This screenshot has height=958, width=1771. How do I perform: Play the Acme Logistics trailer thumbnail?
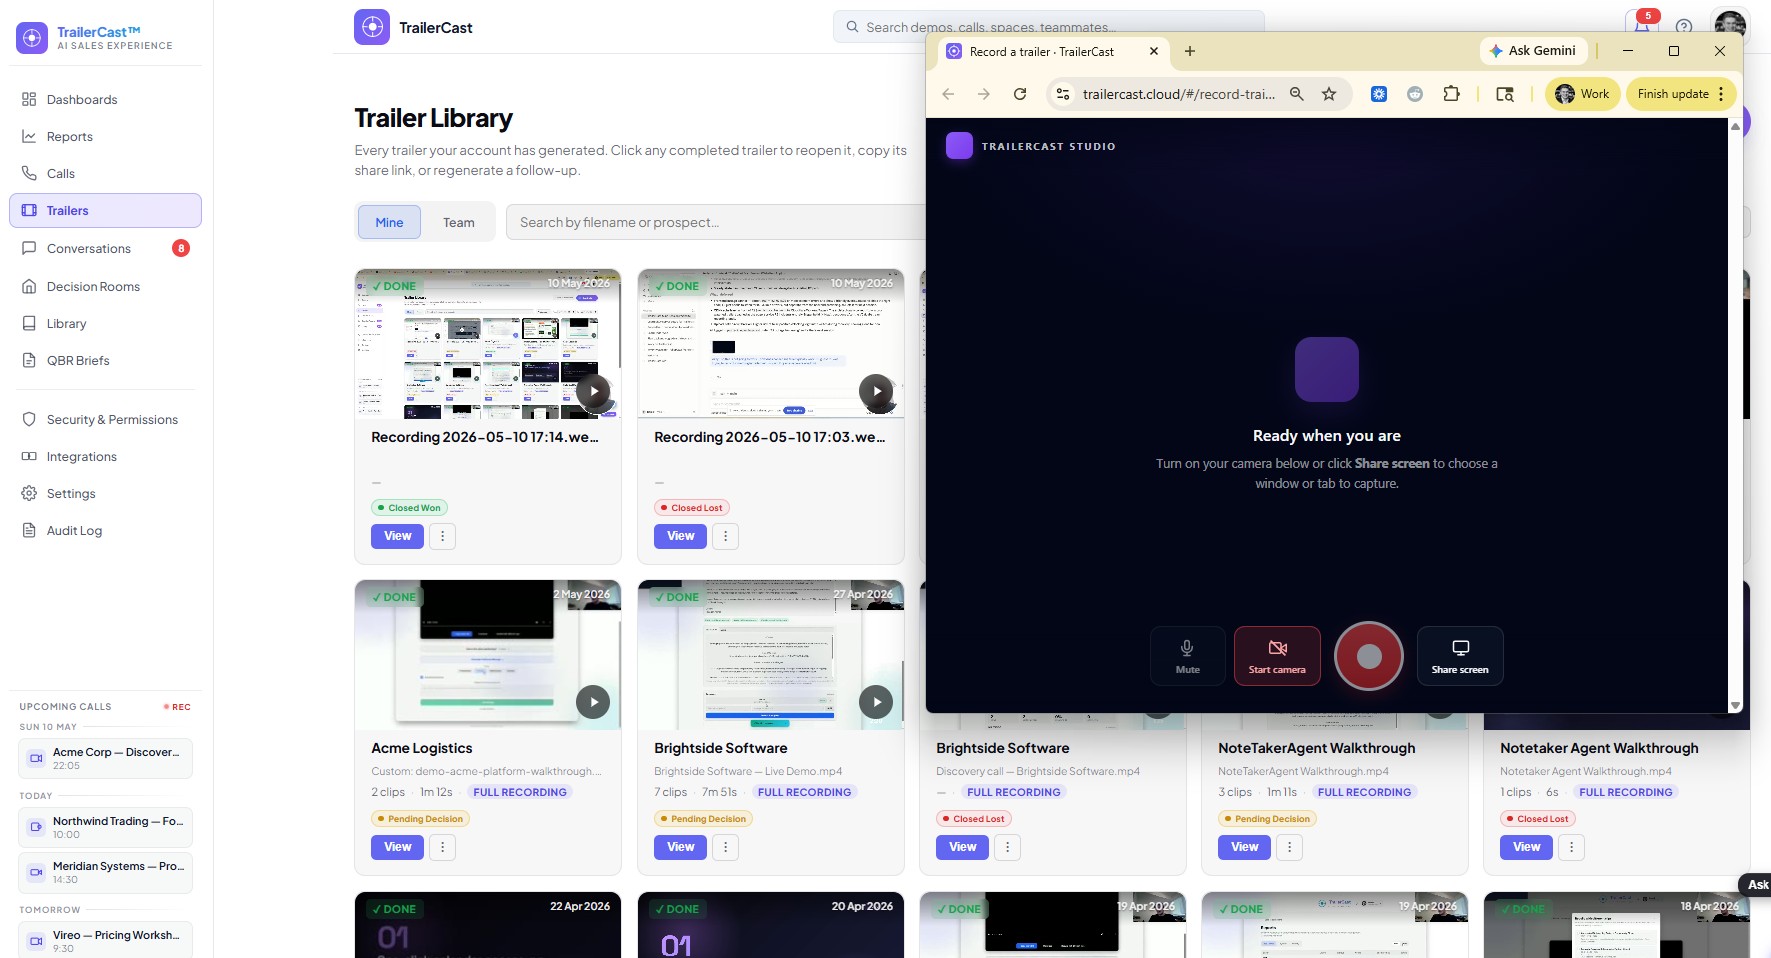[x=594, y=702]
